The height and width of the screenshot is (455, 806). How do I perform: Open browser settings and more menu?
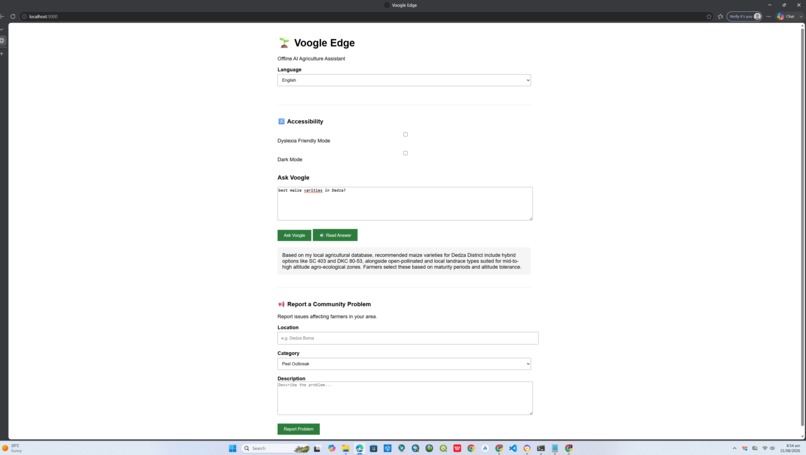[768, 16]
